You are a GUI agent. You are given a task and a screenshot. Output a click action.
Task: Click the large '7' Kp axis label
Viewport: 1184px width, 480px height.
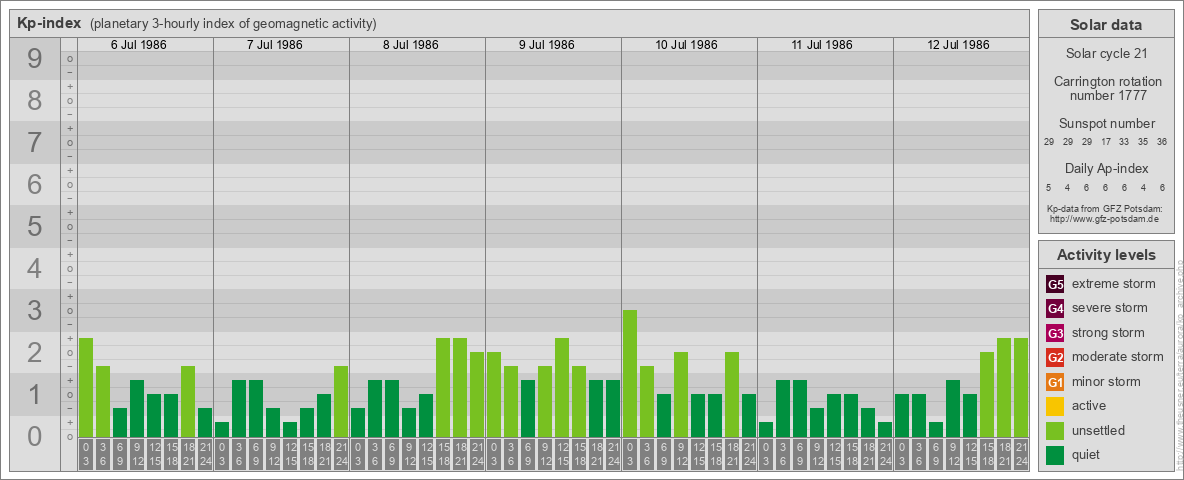35,142
